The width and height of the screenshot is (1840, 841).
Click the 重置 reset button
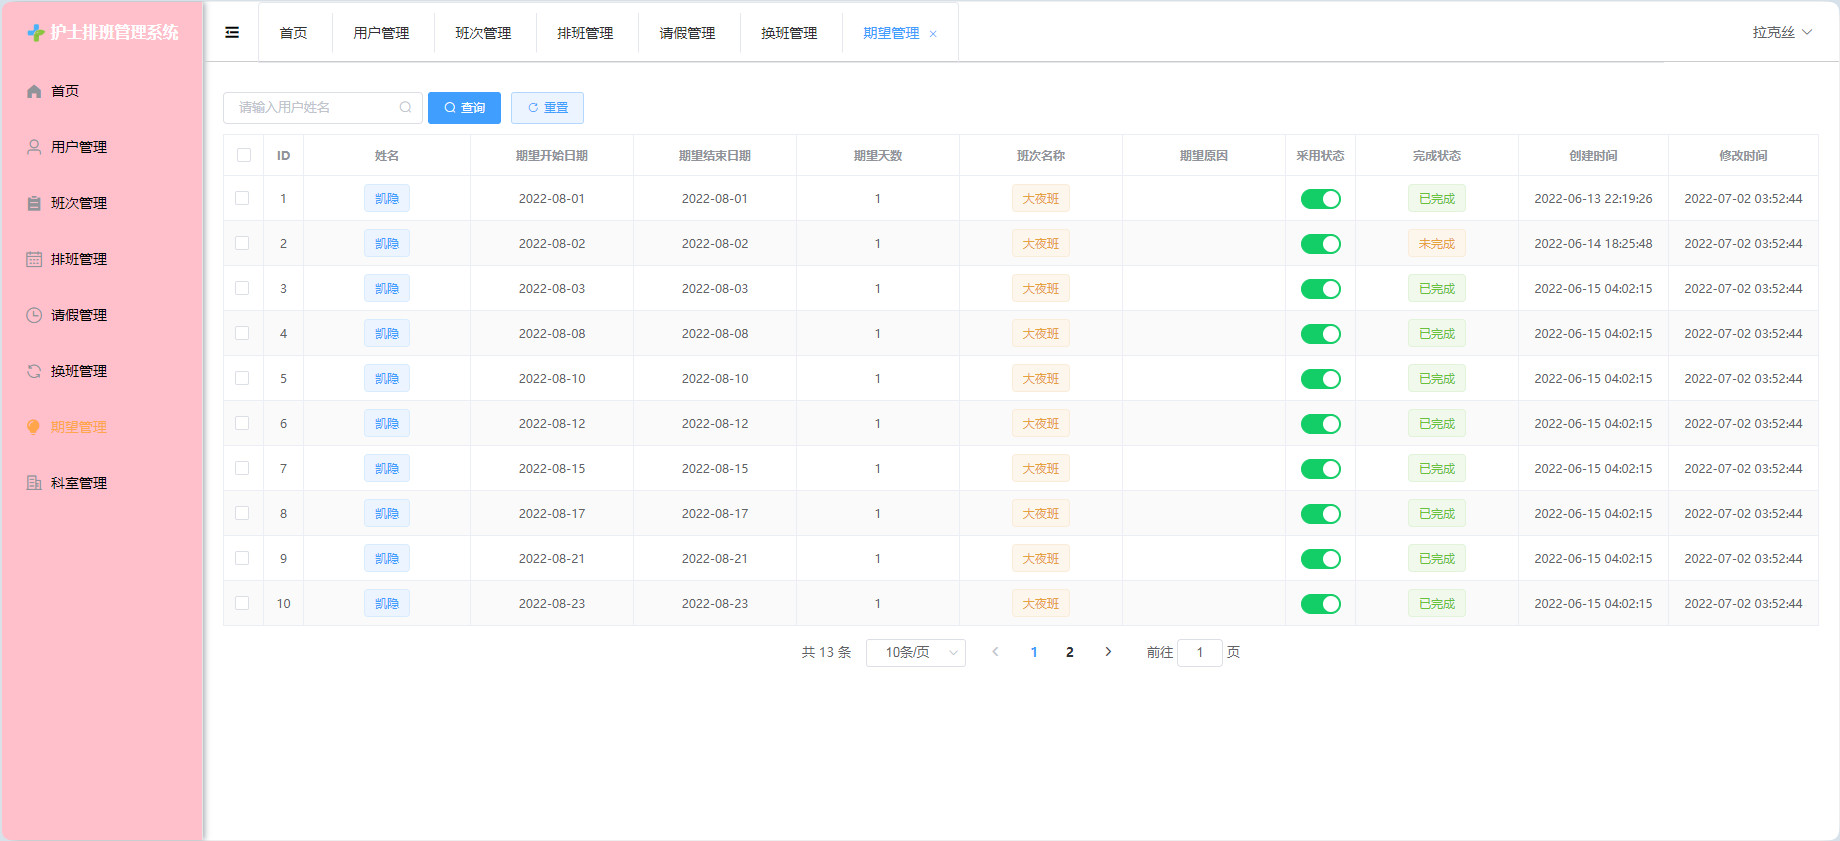[x=547, y=108]
